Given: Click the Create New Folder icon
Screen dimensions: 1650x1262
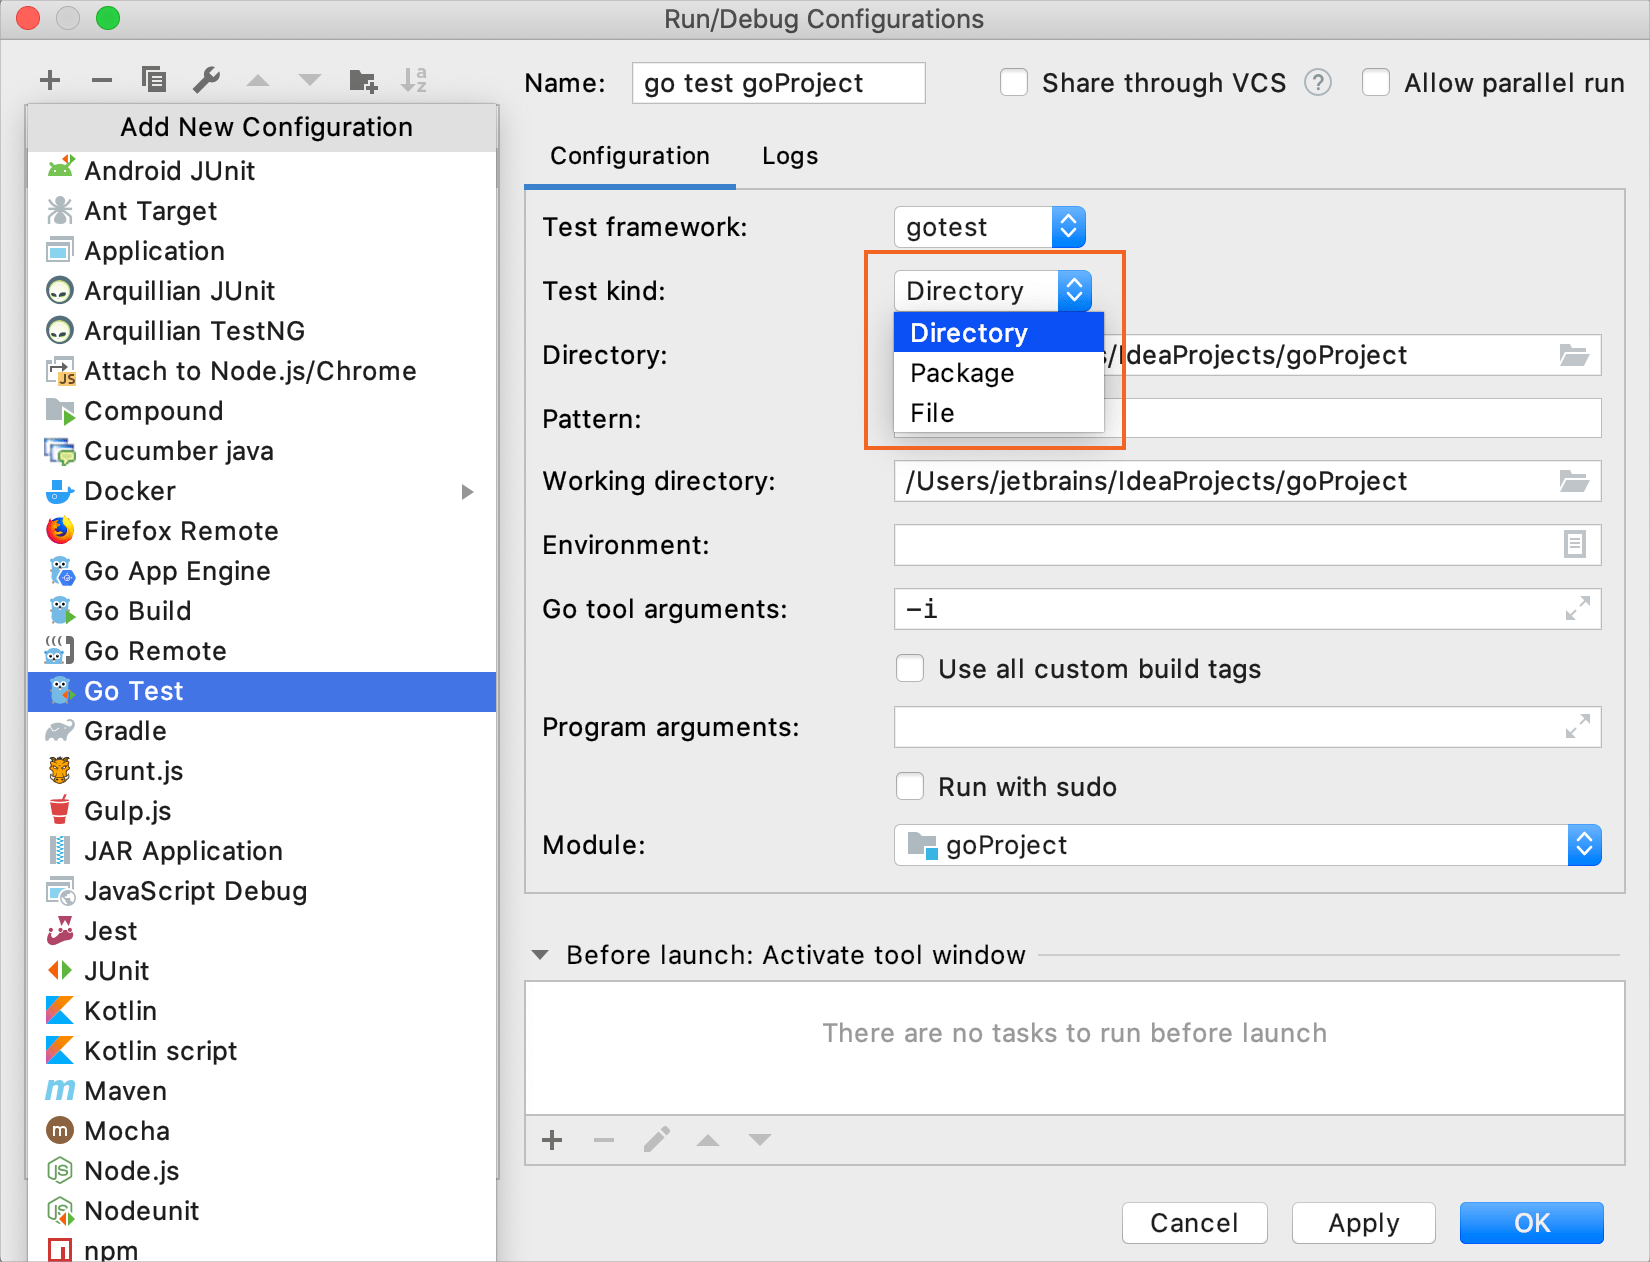Looking at the screenshot, I should (x=362, y=80).
